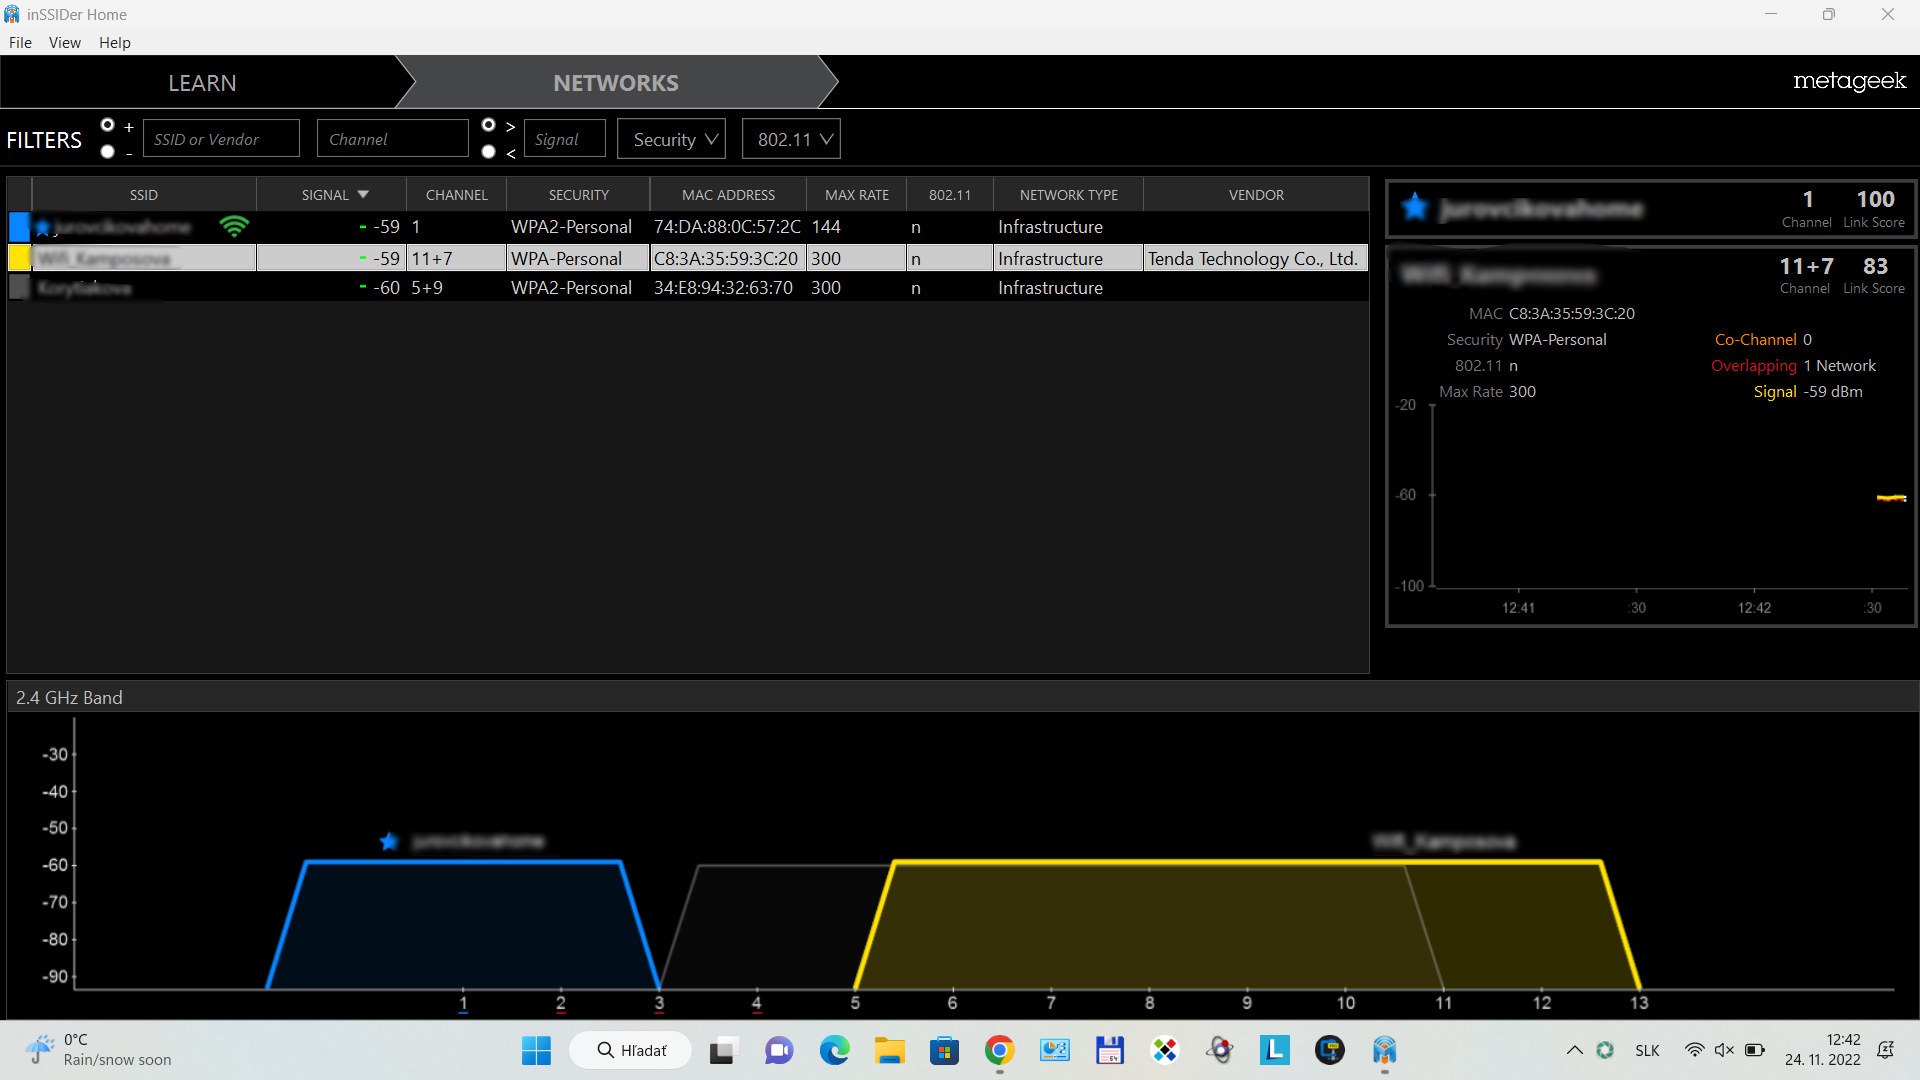Viewport: 1920px width, 1080px height.
Task: Click the yellow color swatch of second network
Action: [x=19, y=258]
